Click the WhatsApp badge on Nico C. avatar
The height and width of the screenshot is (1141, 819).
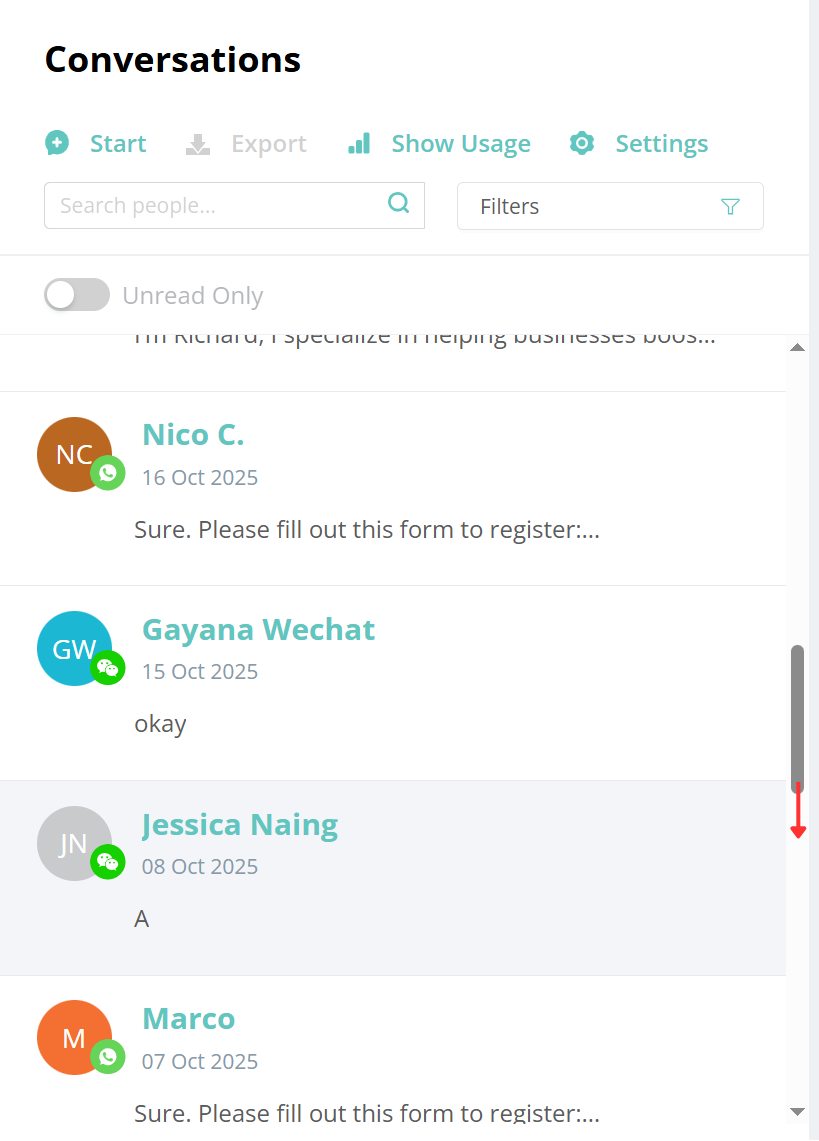(x=108, y=473)
